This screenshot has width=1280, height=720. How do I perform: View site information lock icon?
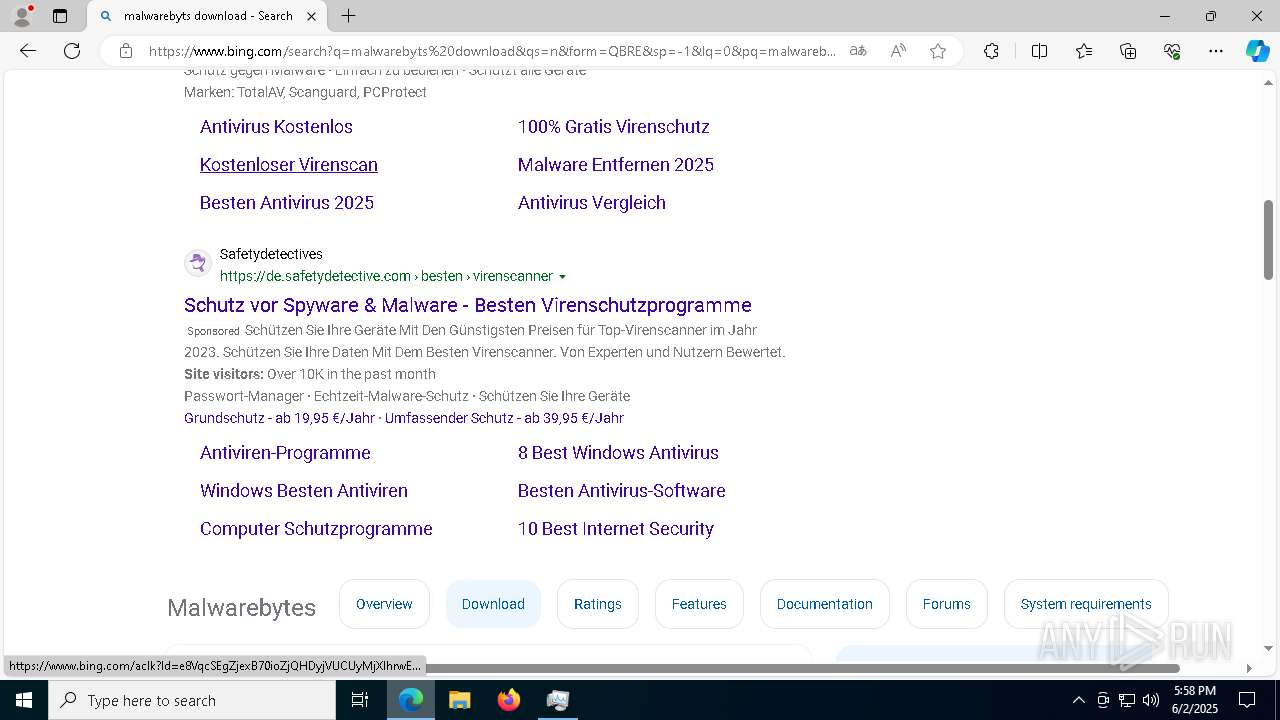click(x=125, y=51)
